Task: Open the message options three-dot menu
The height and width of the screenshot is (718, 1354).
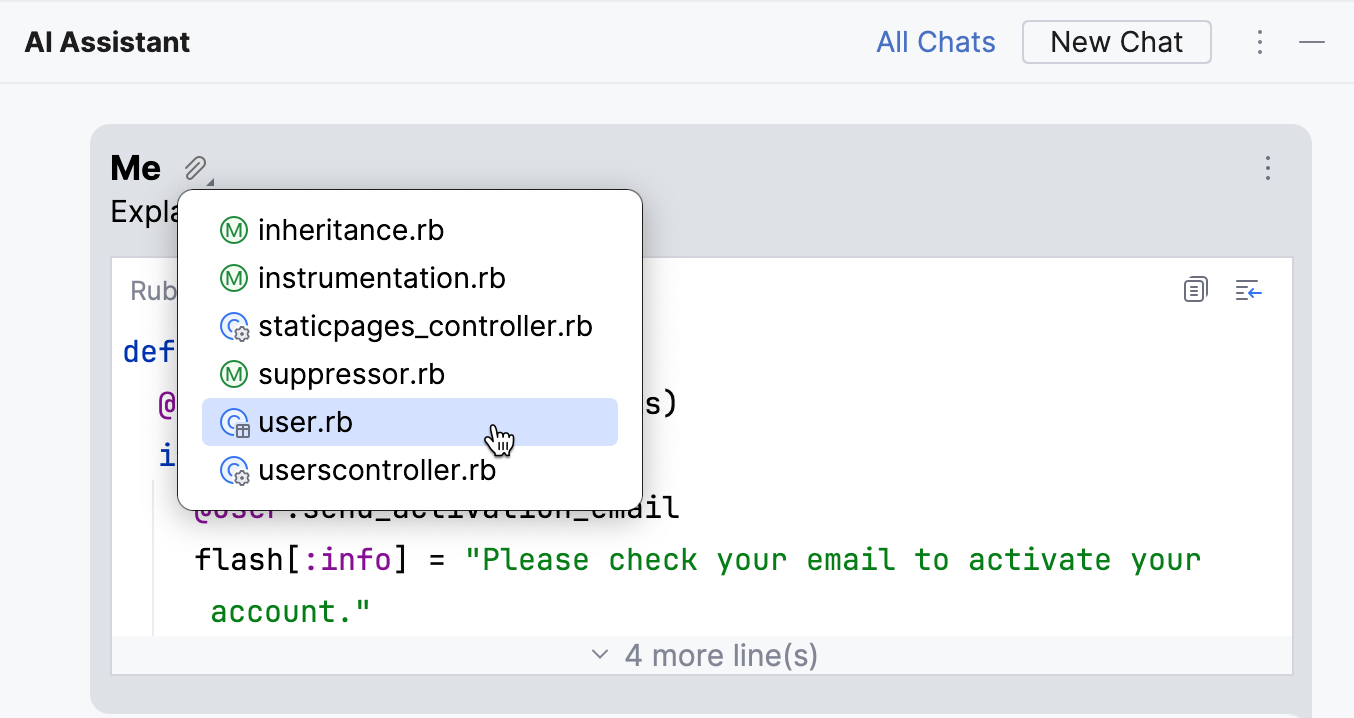Action: 1268,168
